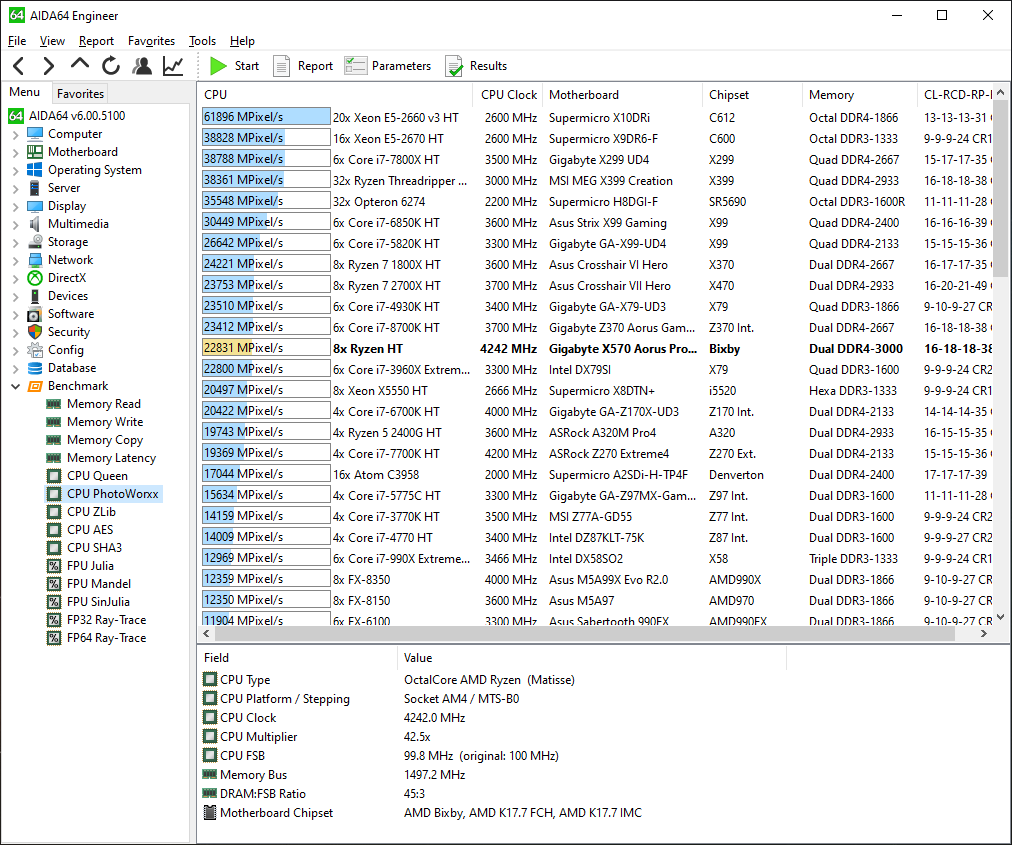This screenshot has height=845, width=1012.
Task: Expand the Display tree node
Action: pos(15,207)
